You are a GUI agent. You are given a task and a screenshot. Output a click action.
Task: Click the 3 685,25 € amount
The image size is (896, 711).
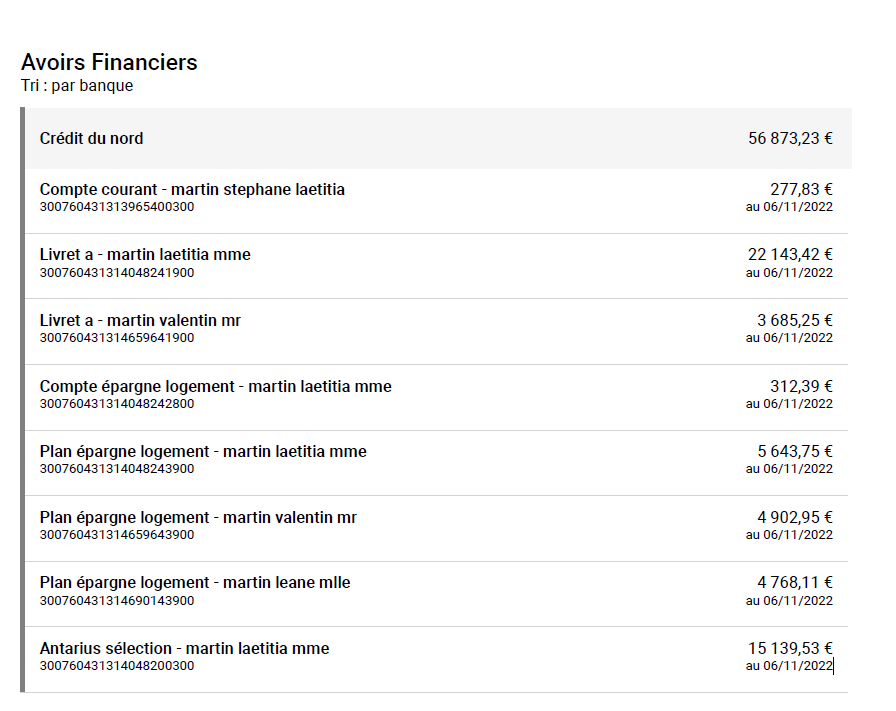(x=795, y=320)
